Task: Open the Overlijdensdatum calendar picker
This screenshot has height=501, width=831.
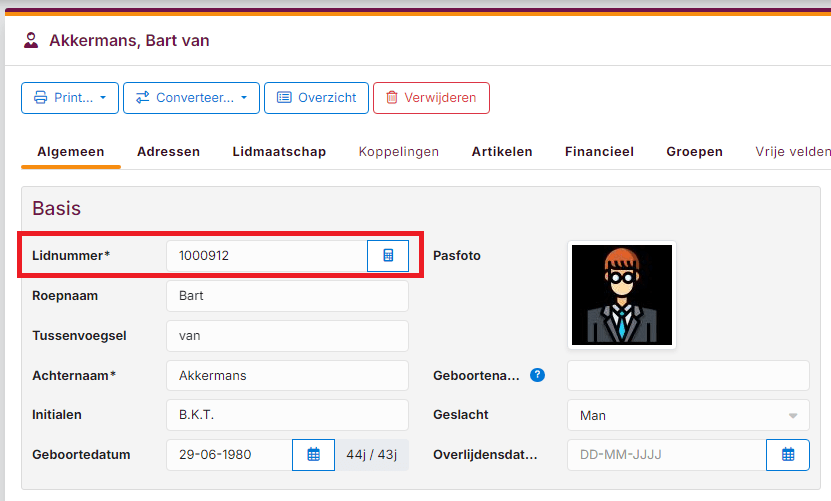Action: (788, 454)
